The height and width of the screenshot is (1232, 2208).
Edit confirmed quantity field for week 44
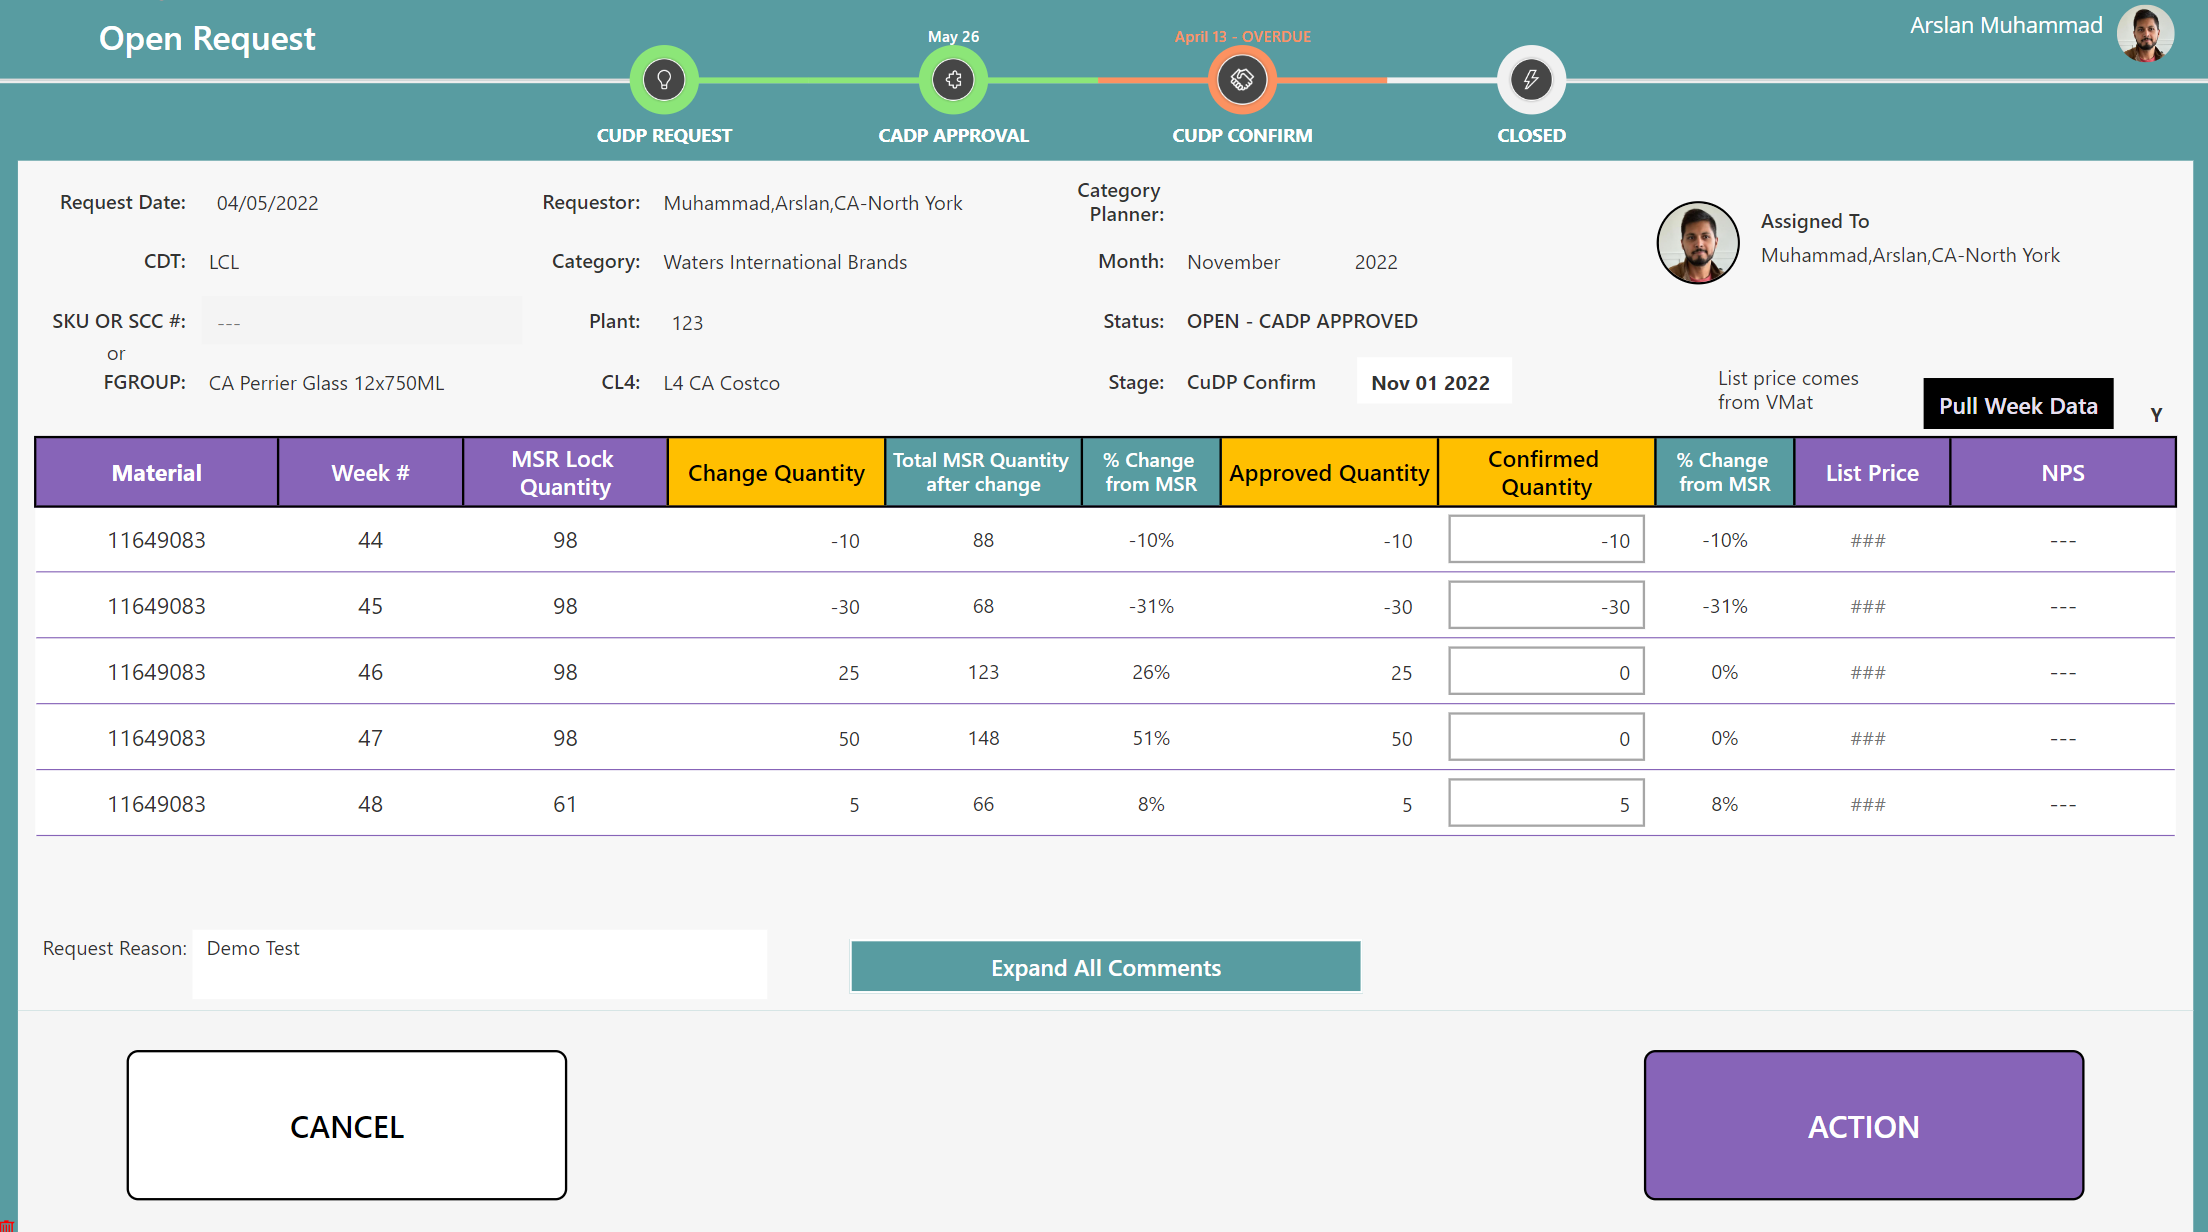pyautogui.click(x=1546, y=540)
